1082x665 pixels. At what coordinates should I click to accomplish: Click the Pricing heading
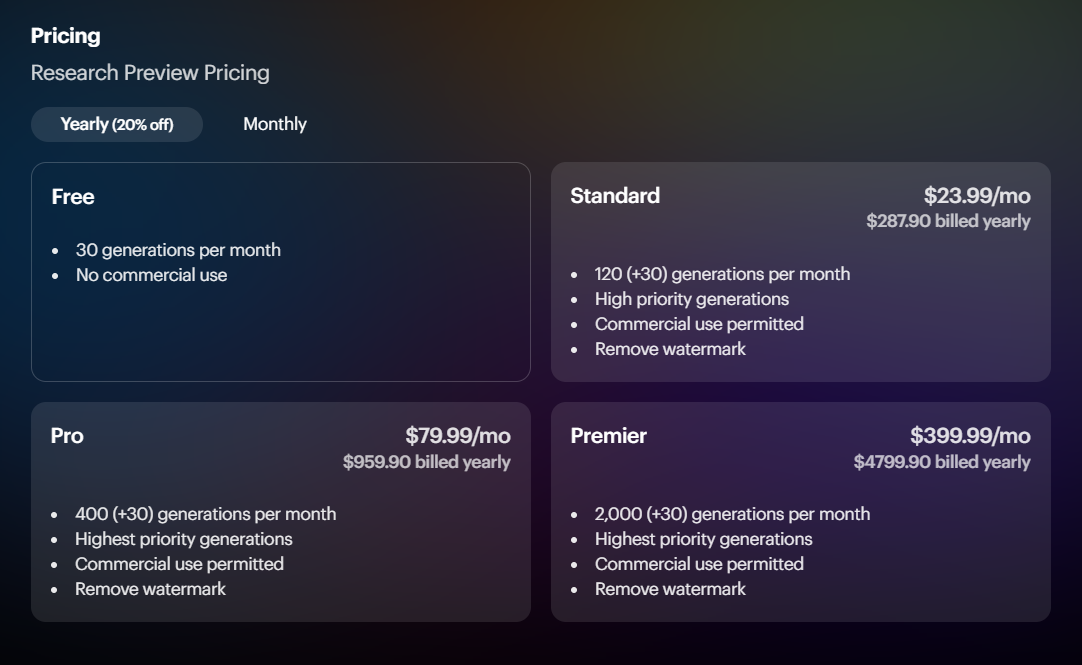click(65, 36)
